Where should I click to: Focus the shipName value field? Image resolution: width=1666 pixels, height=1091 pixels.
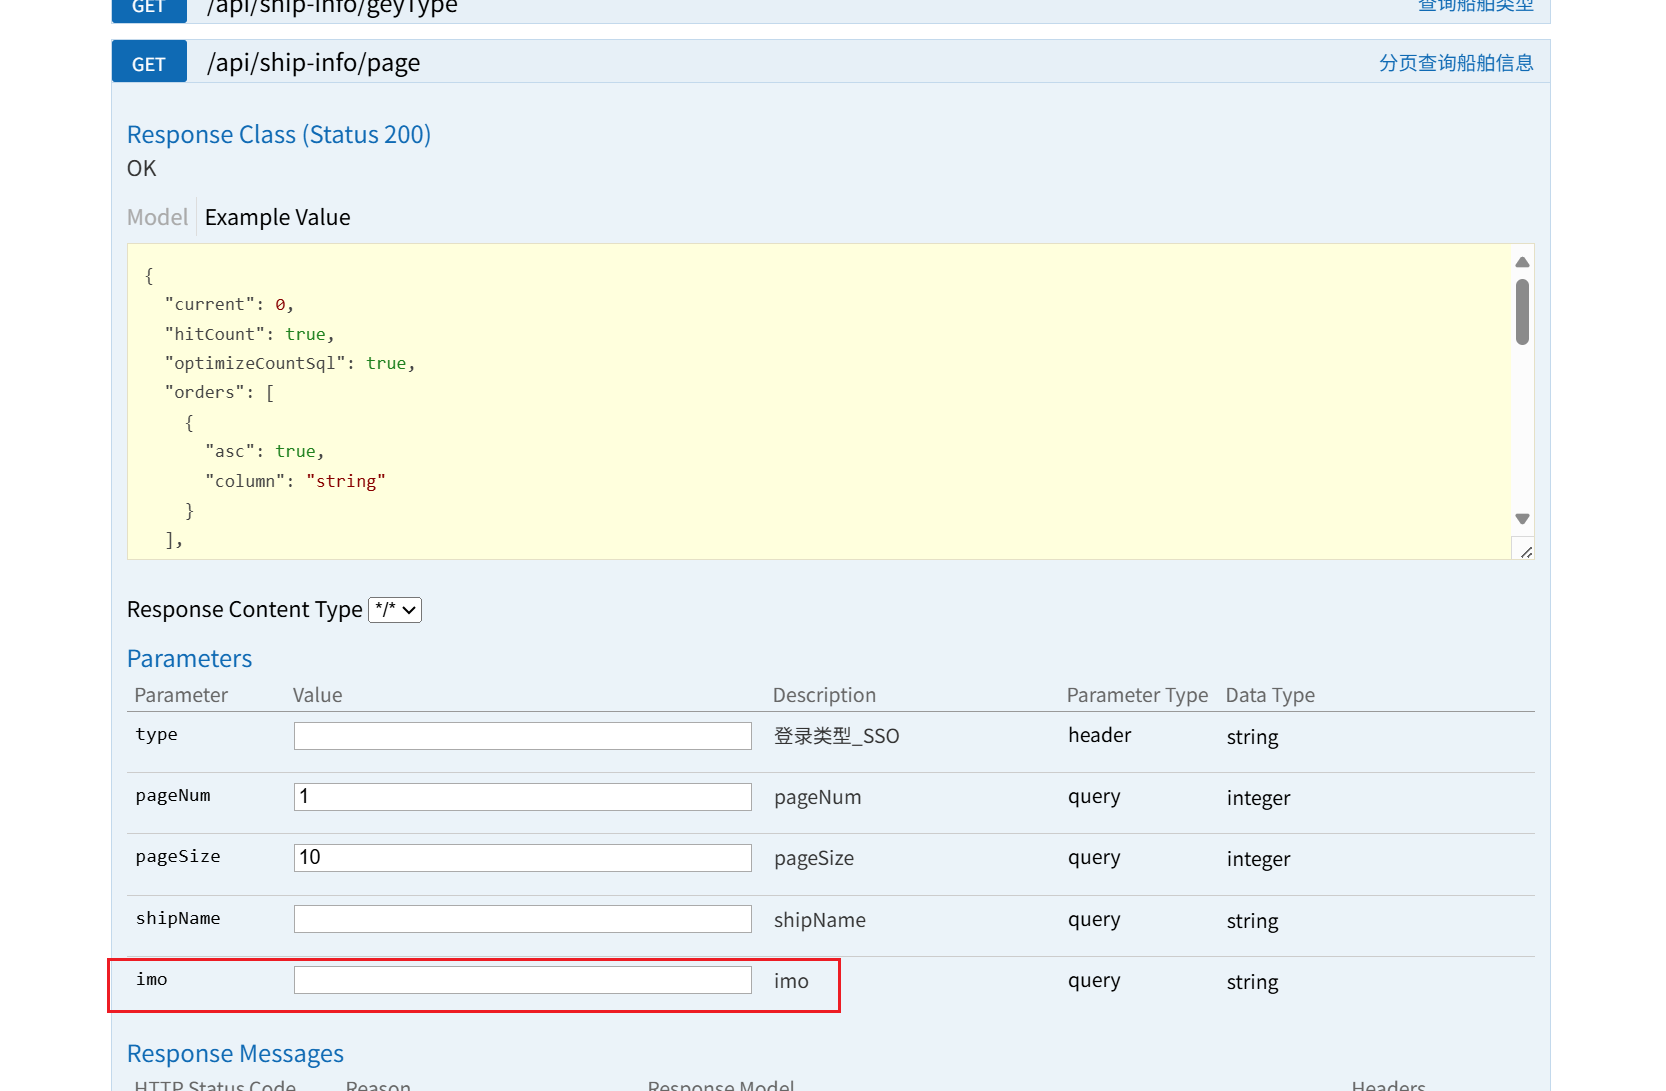point(522,919)
